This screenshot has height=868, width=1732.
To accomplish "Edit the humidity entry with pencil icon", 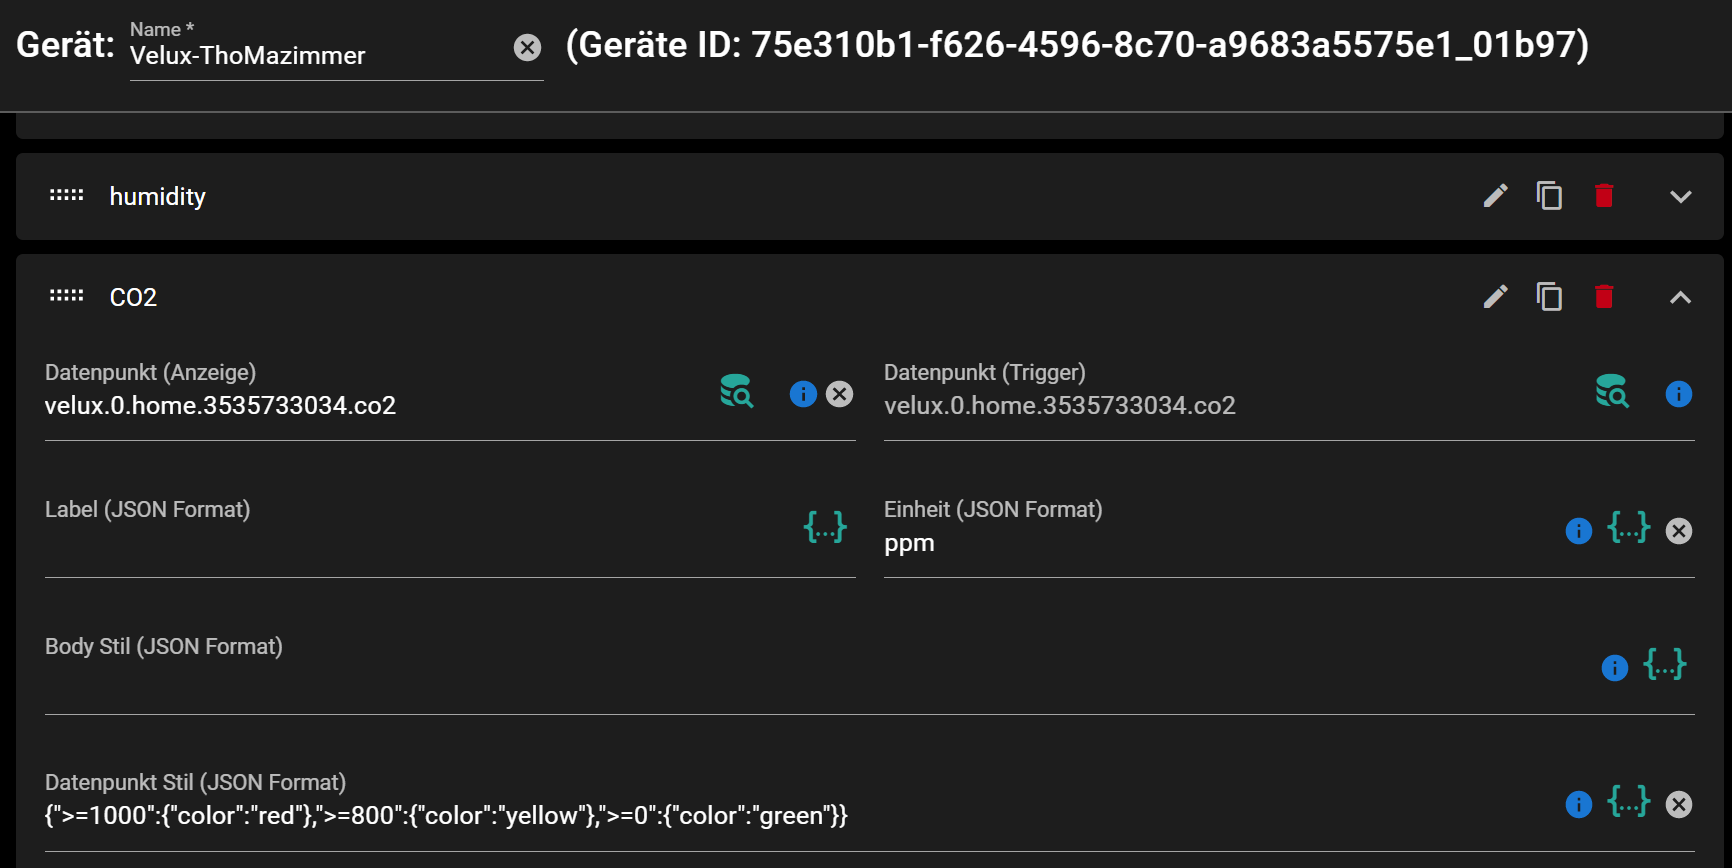I will click(x=1495, y=196).
